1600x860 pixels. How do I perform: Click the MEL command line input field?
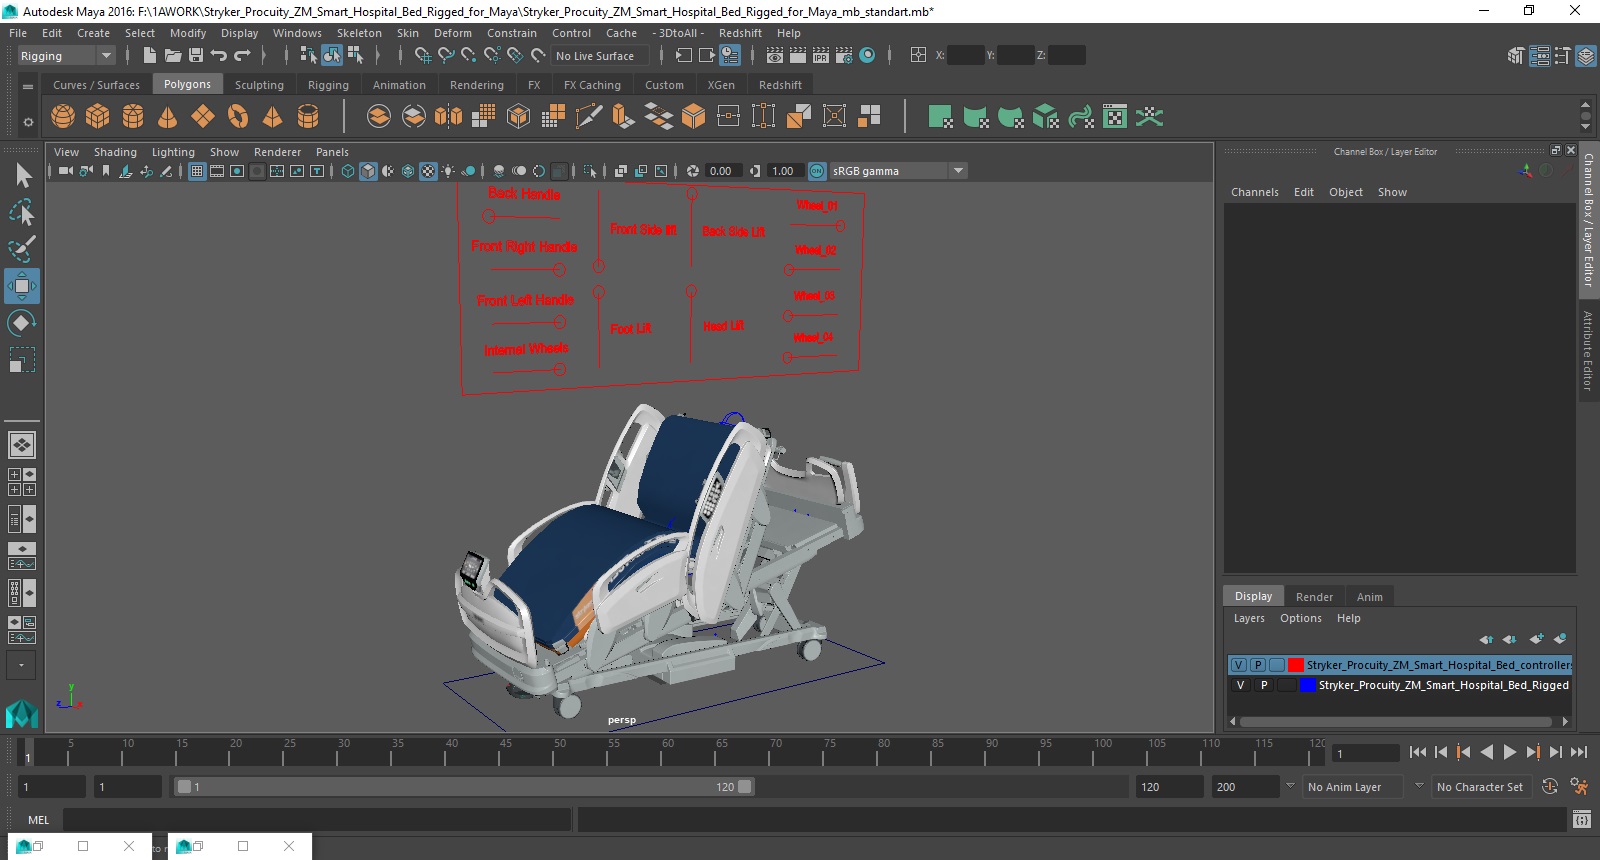pyautogui.click(x=317, y=820)
